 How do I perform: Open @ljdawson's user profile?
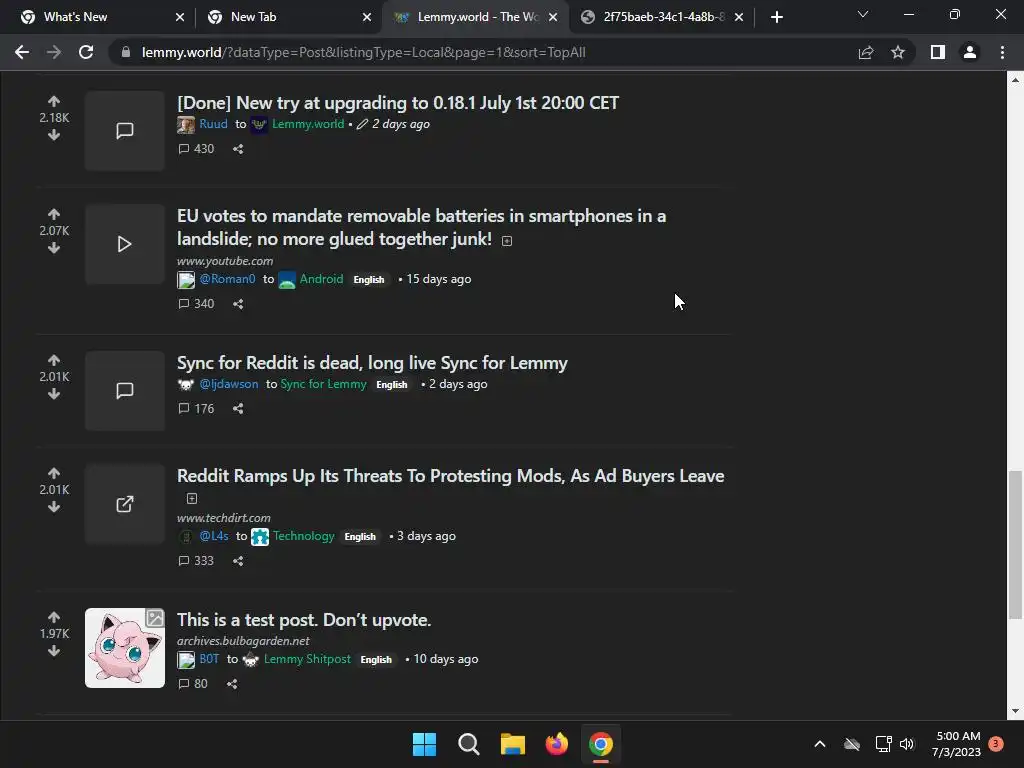pyautogui.click(x=229, y=384)
